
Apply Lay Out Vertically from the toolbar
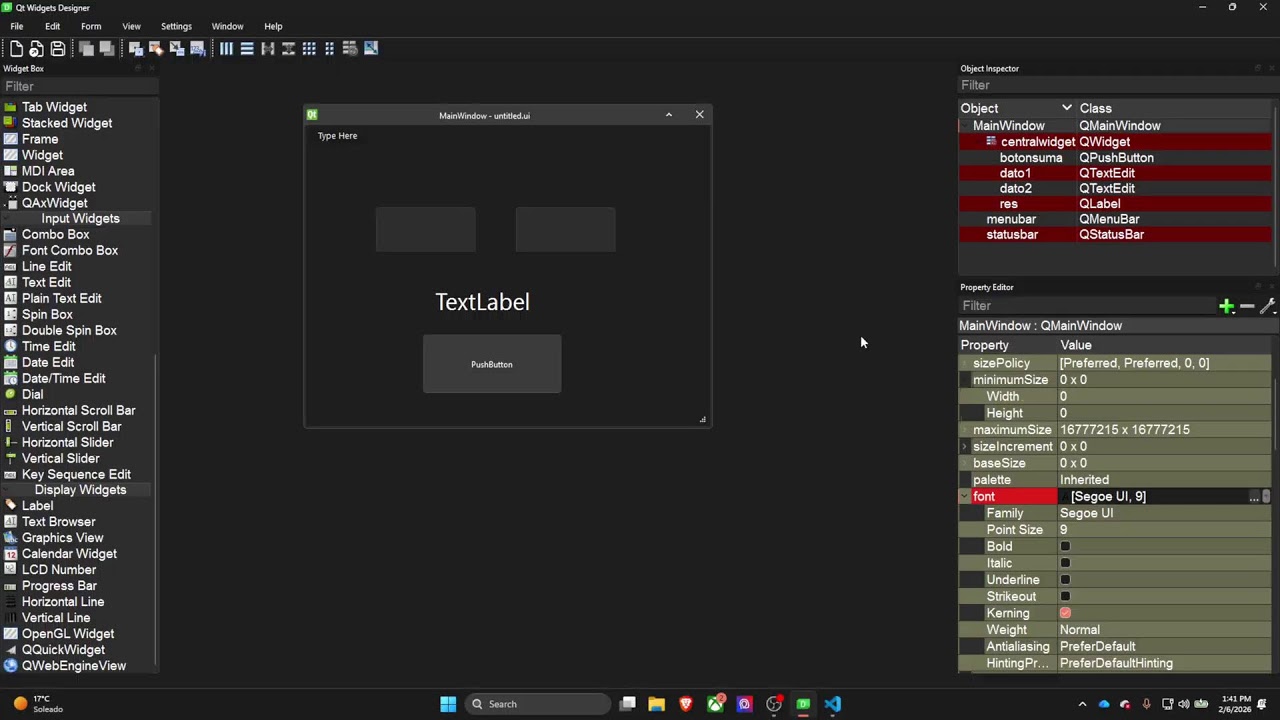[x=247, y=48]
